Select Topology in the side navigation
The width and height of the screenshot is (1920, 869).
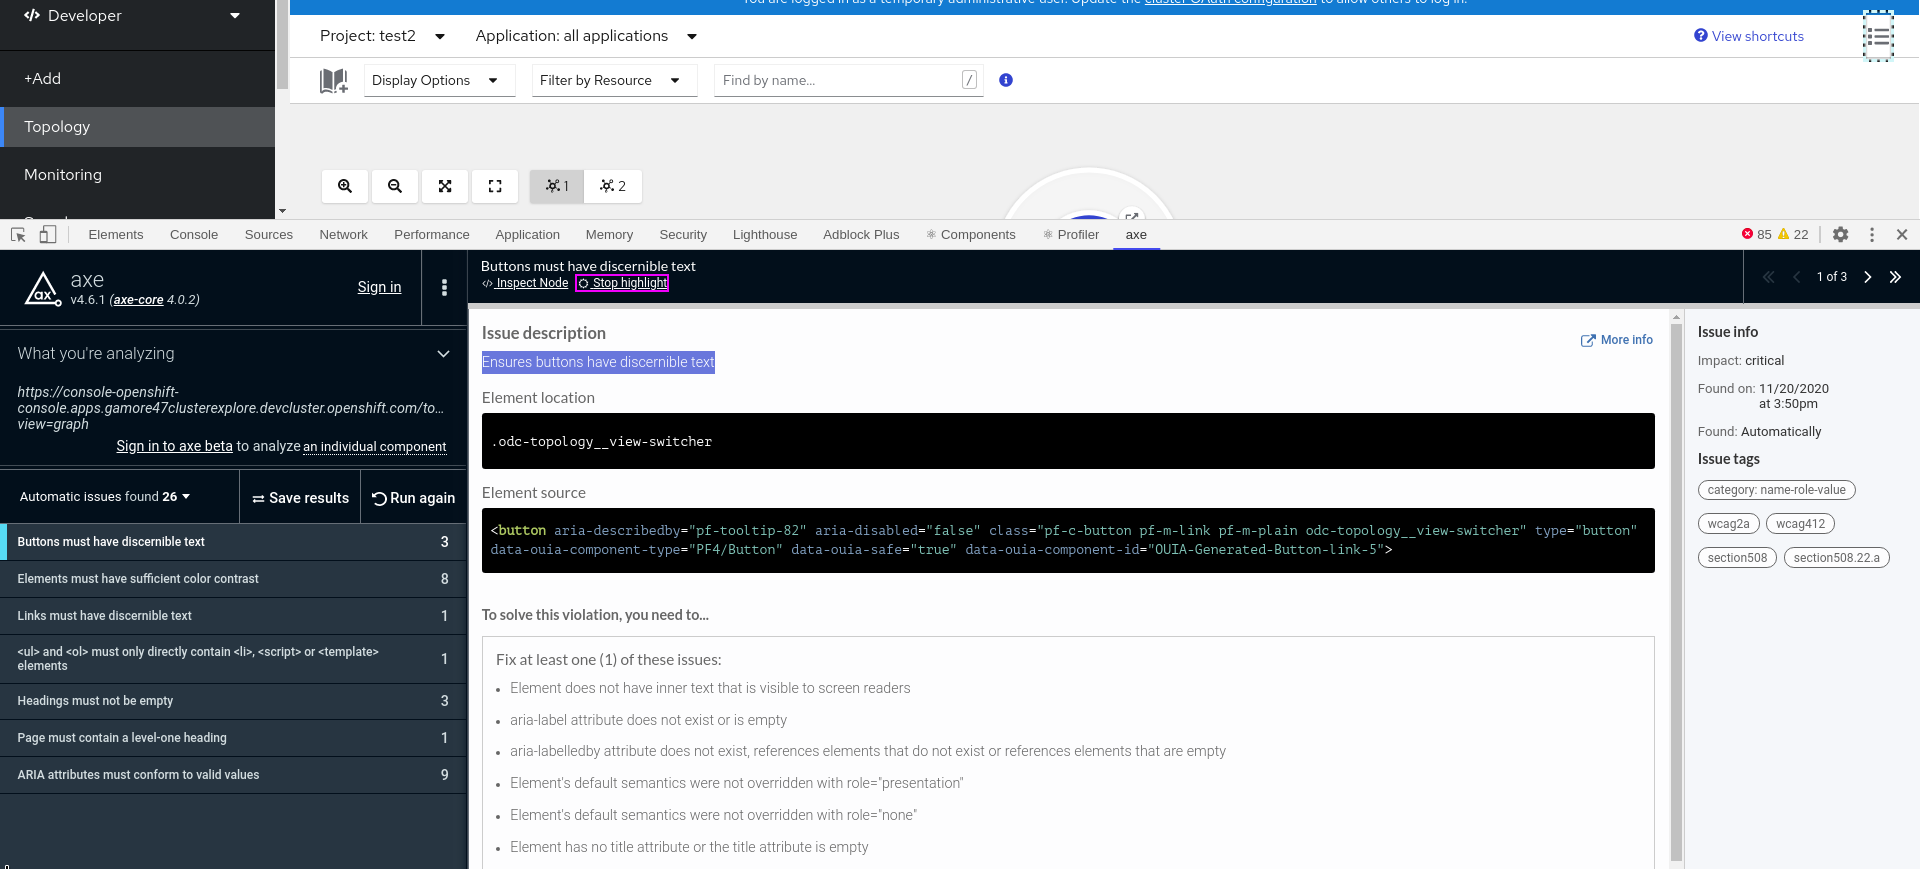click(137, 127)
